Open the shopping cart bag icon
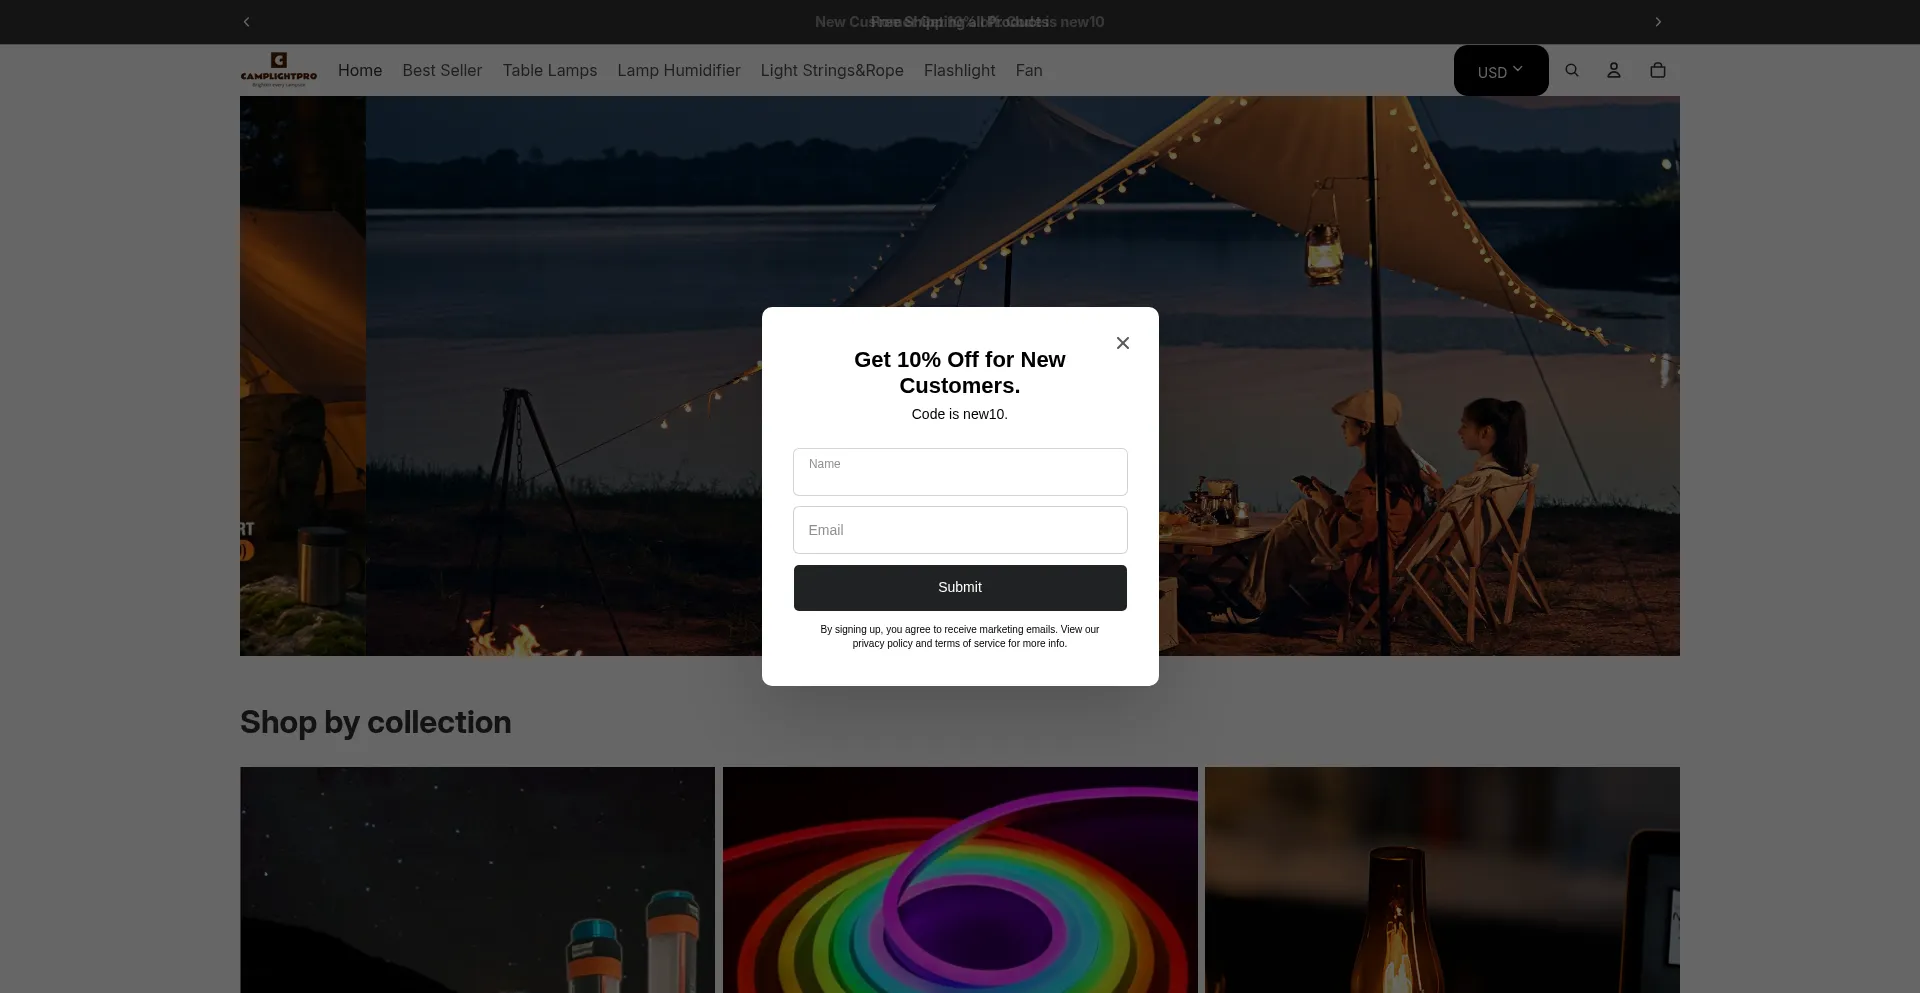Screen dimensions: 1920x993 click(x=1657, y=70)
